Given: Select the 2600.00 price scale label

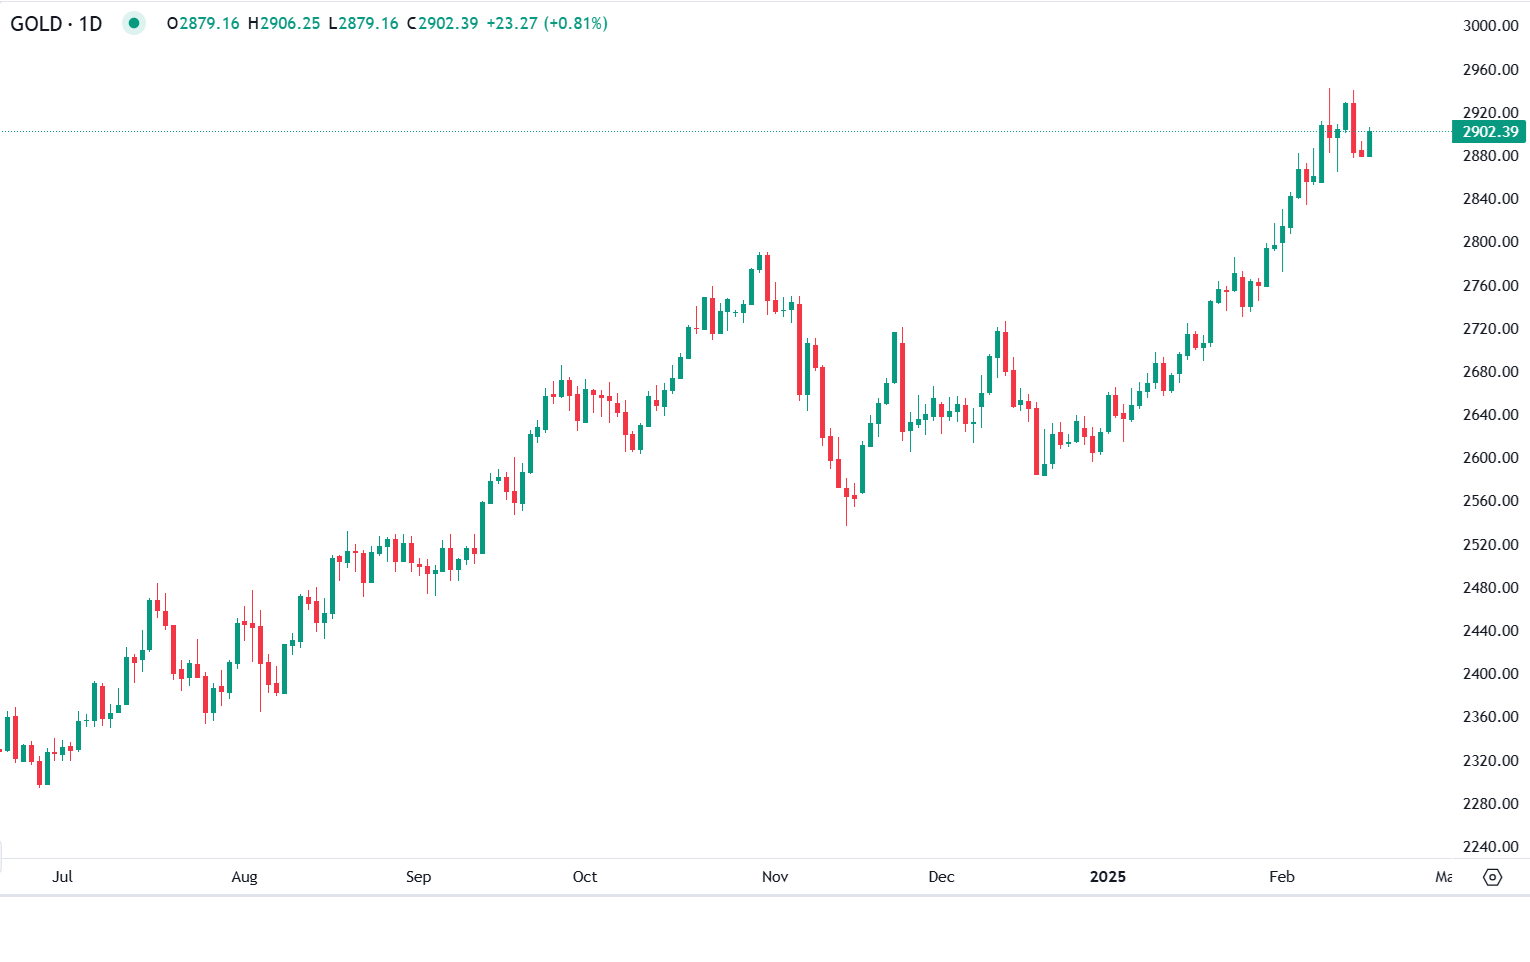Looking at the screenshot, I should tap(1490, 458).
